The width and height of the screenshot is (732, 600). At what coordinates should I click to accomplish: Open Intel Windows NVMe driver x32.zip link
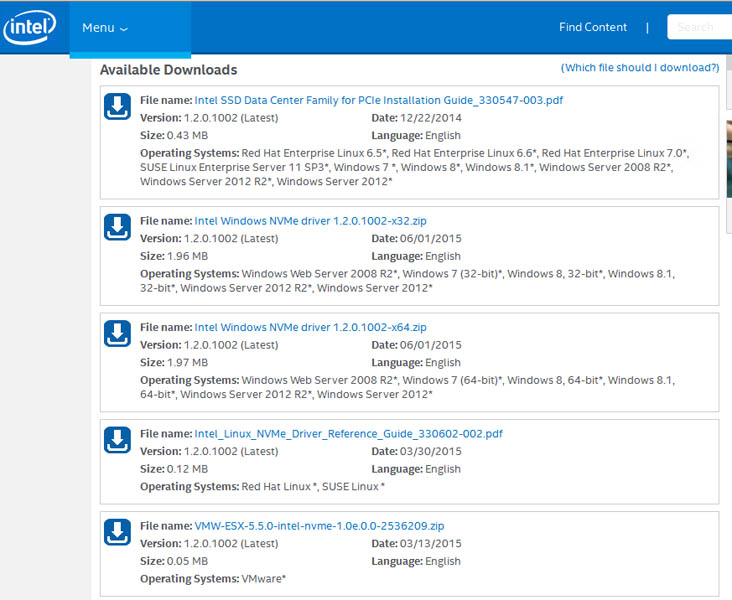point(310,220)
